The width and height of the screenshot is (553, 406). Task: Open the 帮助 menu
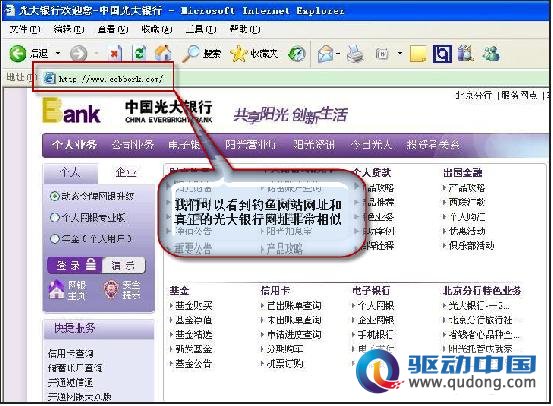click(x=245, y=29)
